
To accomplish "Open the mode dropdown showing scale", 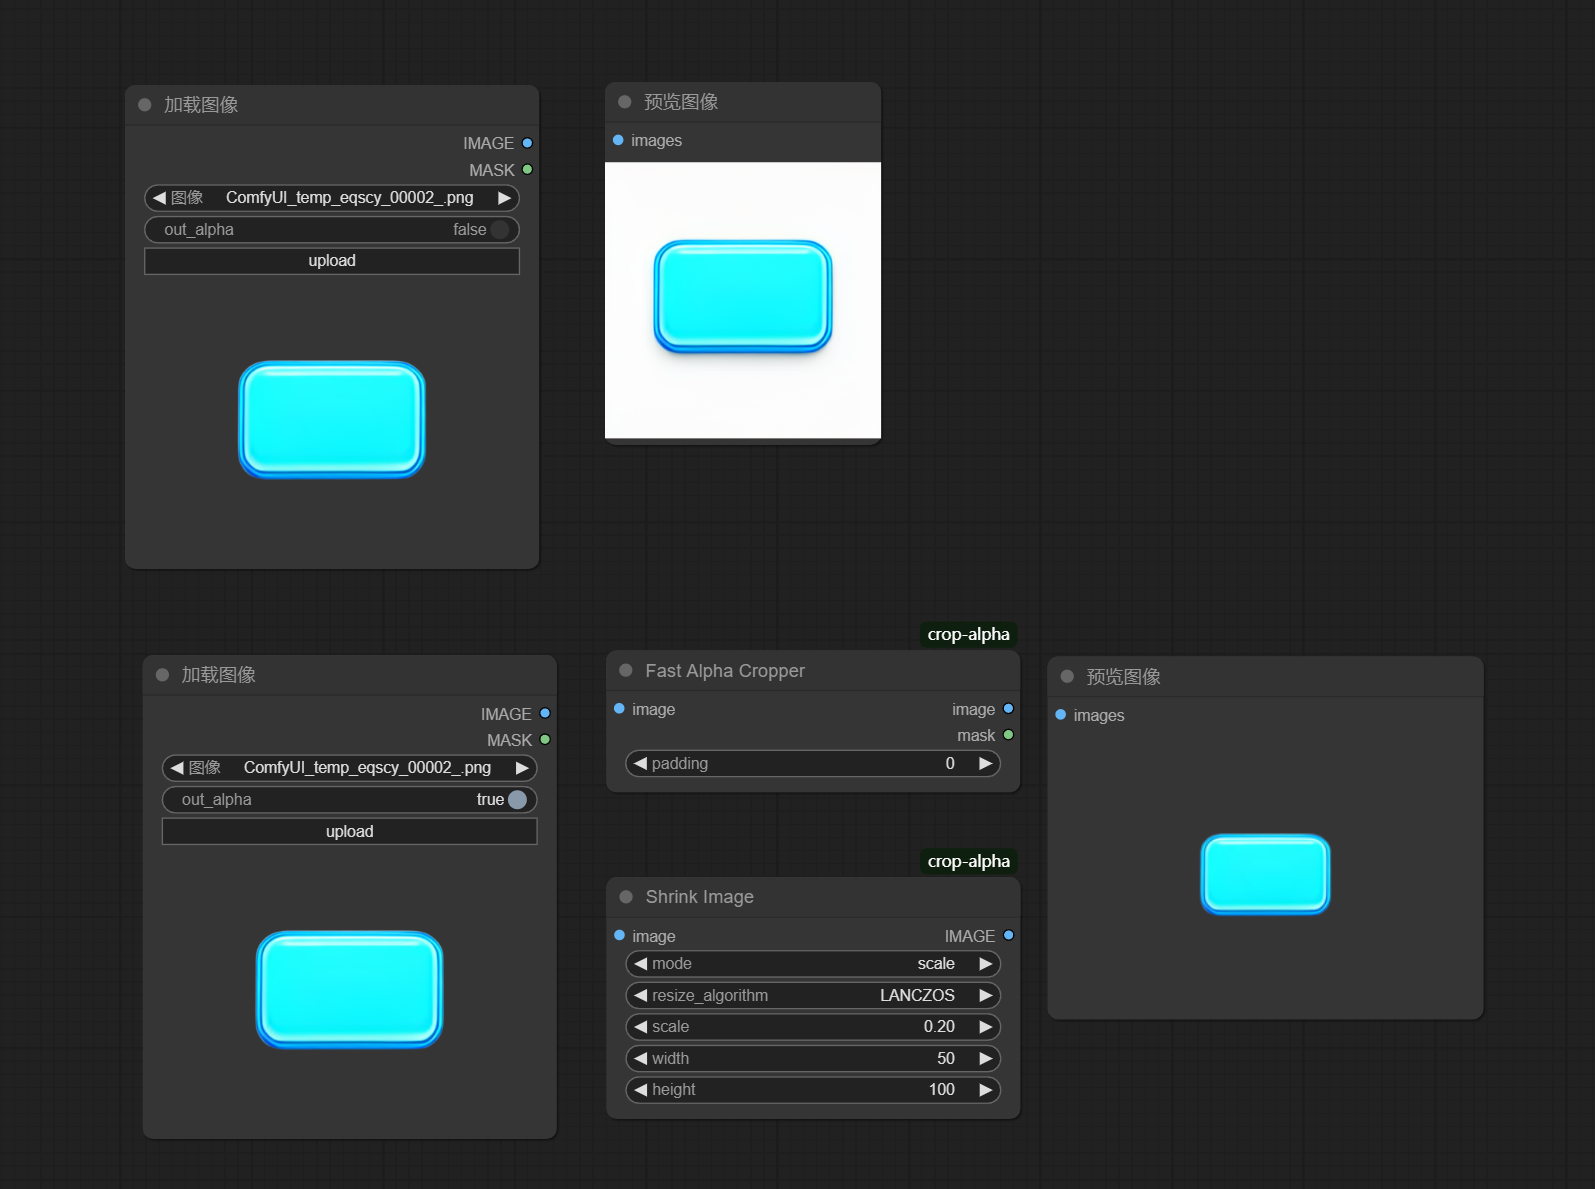I will [813, 964].
